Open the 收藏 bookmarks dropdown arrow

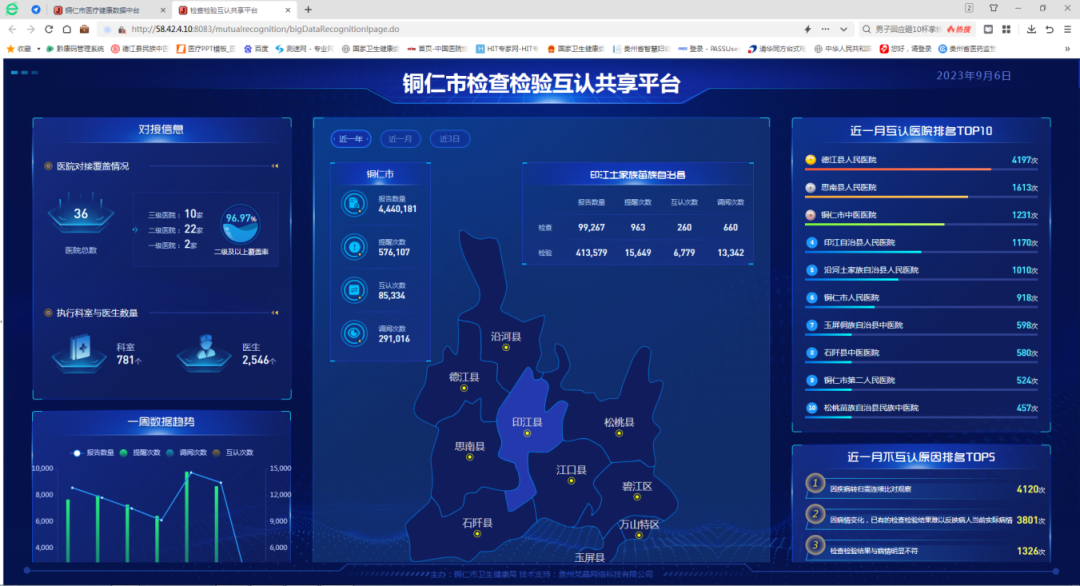pyautogui.click(x=39, y=48)
